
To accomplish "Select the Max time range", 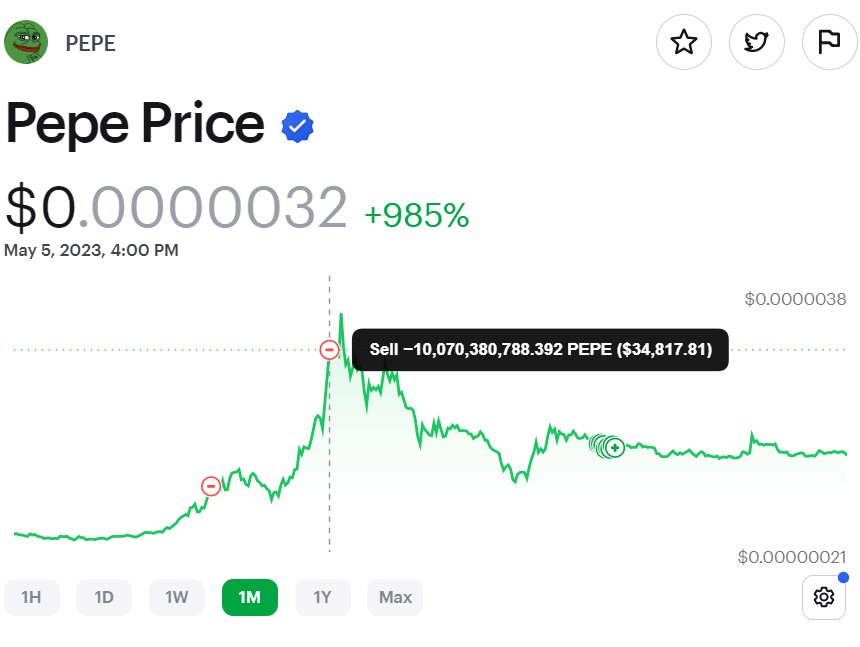I will (395, 598).
